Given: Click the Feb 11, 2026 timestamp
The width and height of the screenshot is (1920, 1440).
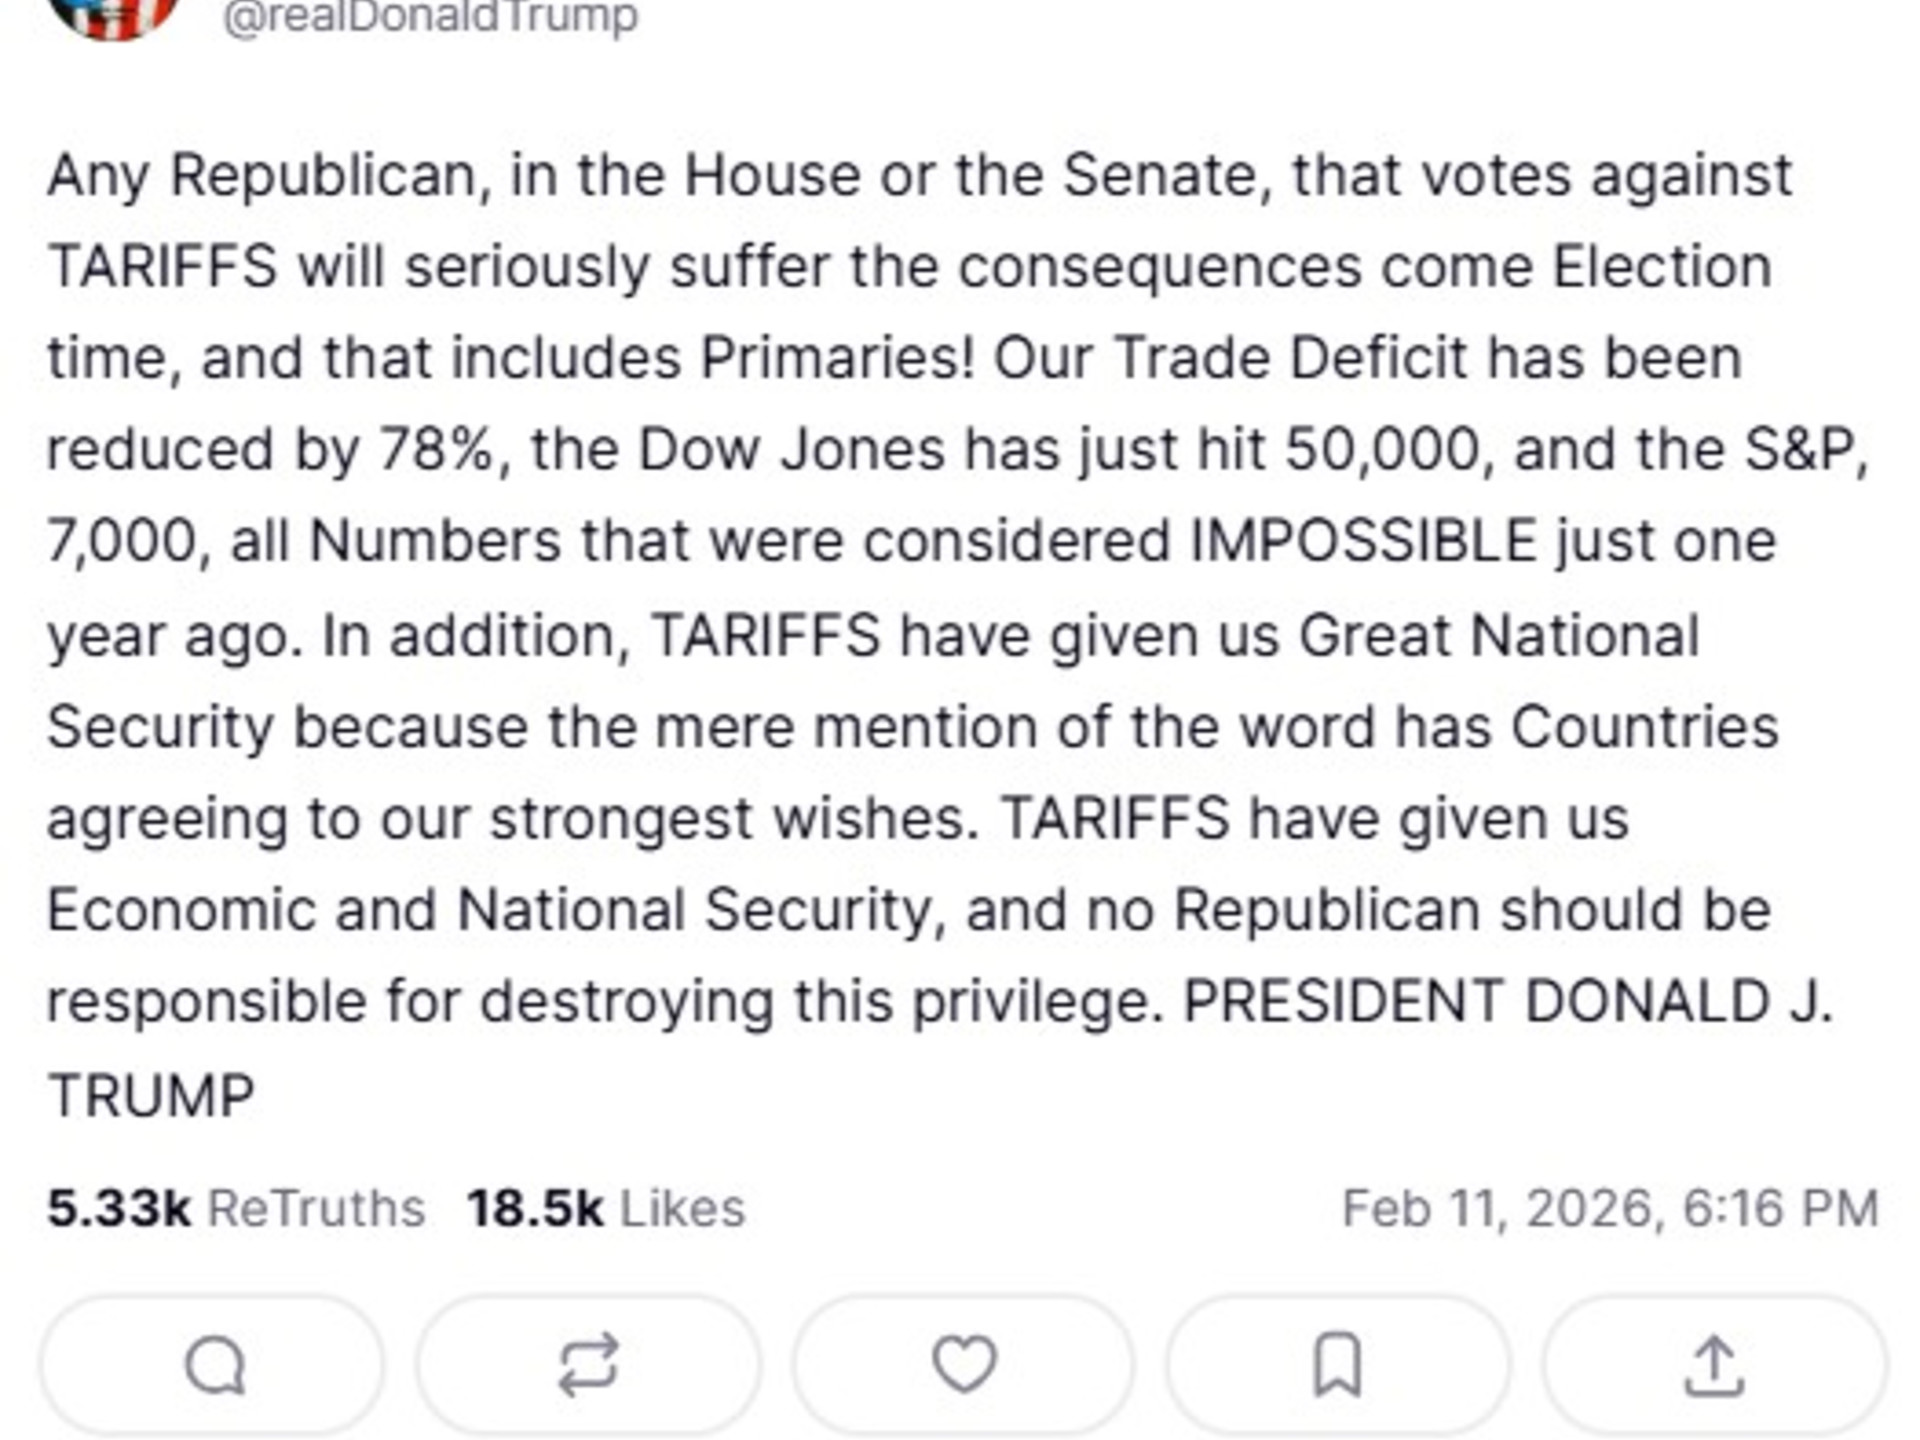Looking at the screenshot, I should point(1610,1208).
